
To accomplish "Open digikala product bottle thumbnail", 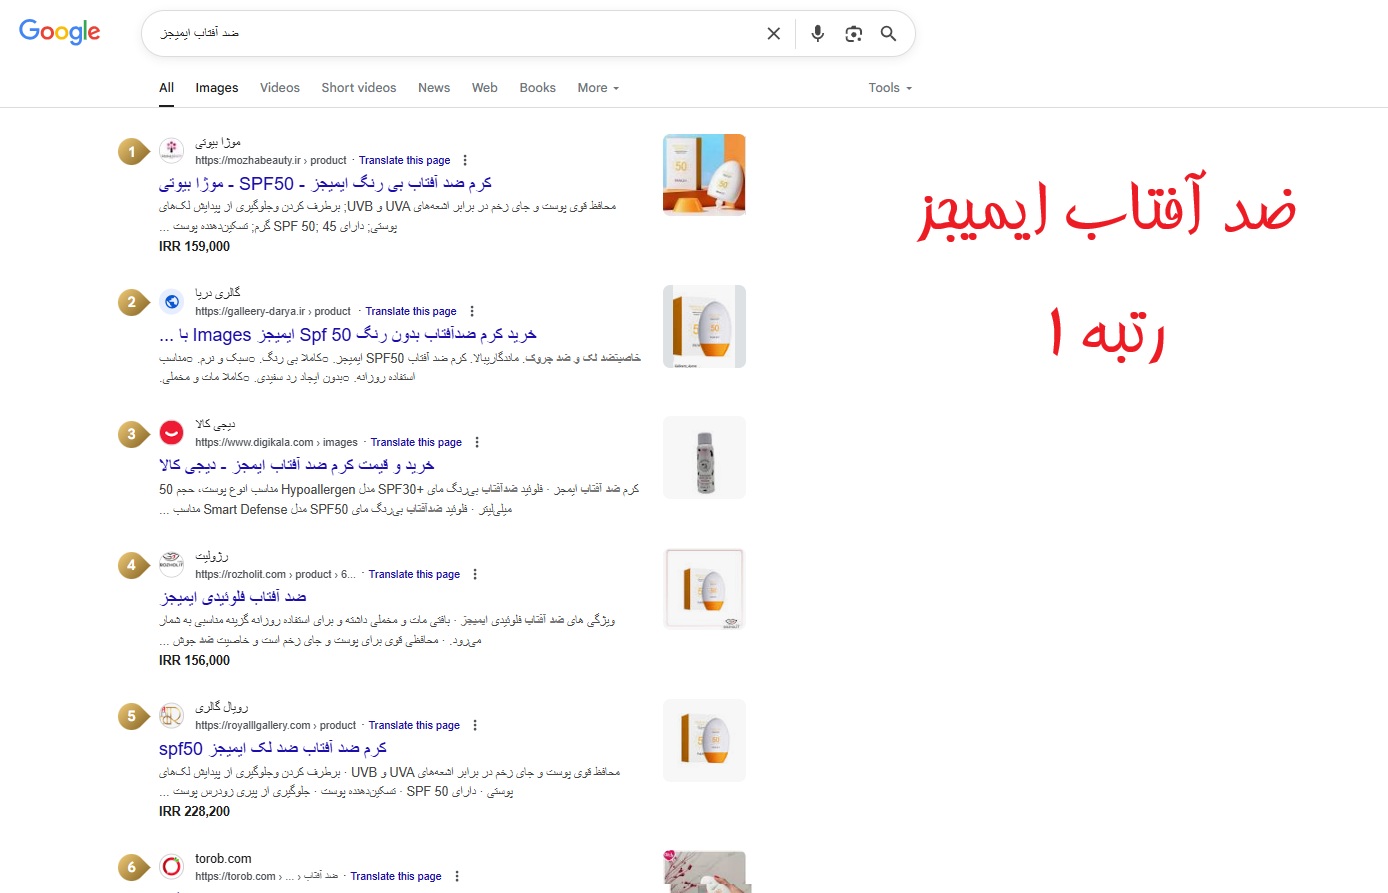I will tap(705, 457).
